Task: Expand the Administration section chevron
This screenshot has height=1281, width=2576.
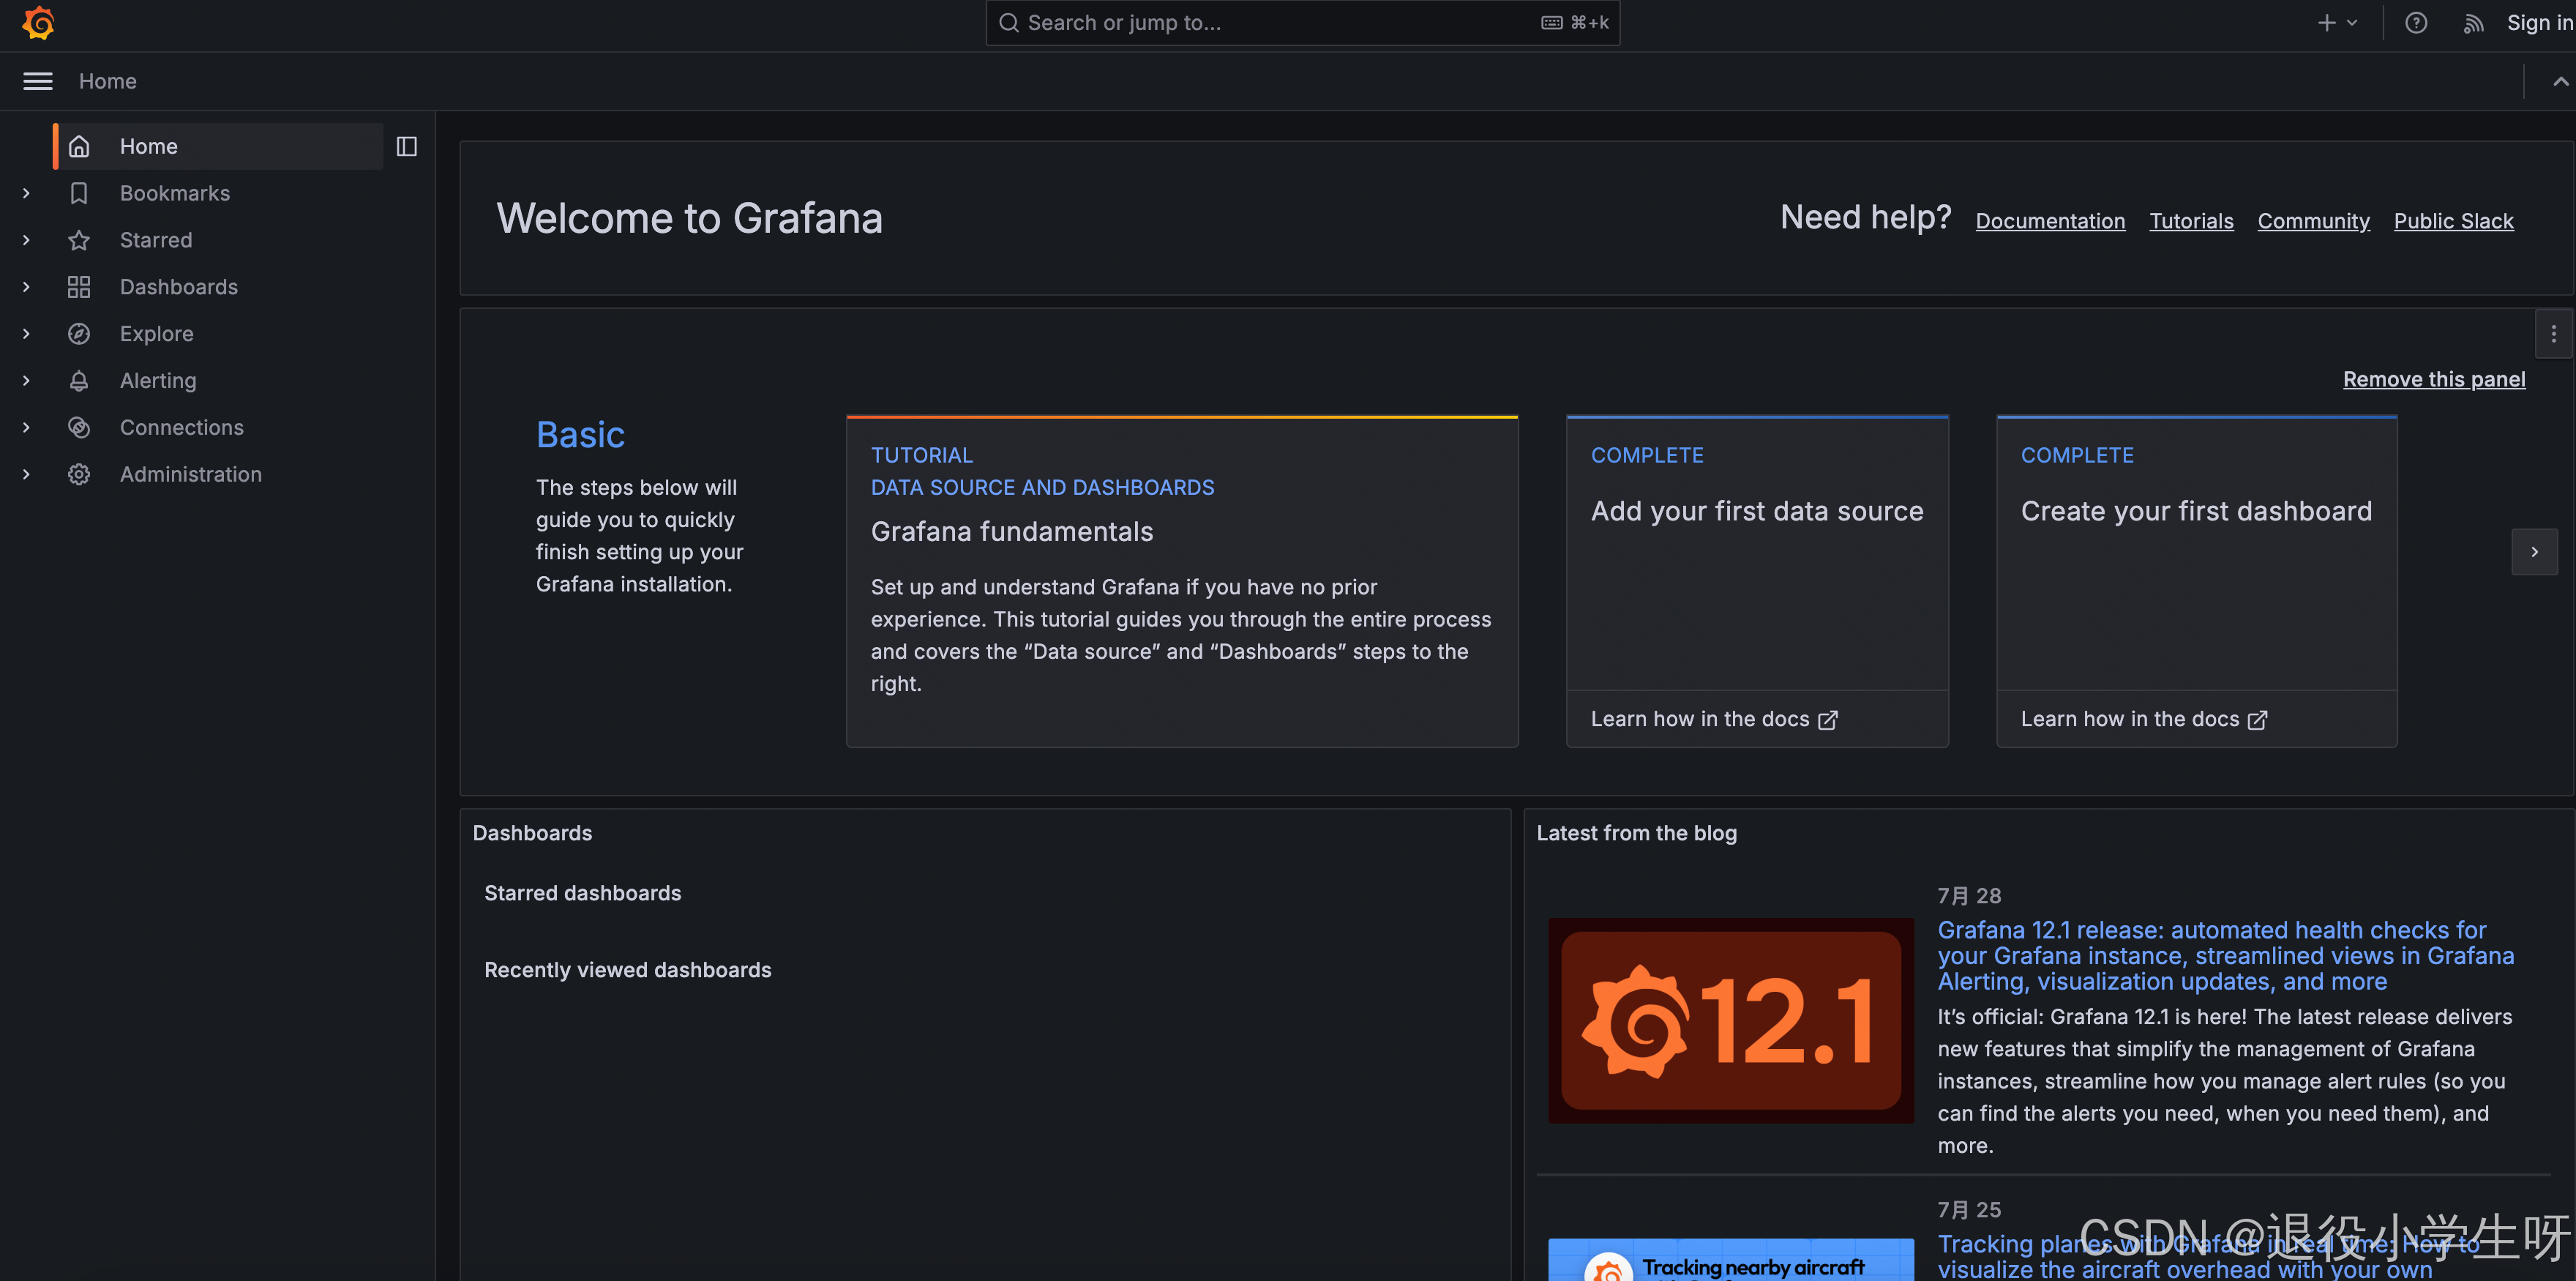Action: (x=26, y=475)
